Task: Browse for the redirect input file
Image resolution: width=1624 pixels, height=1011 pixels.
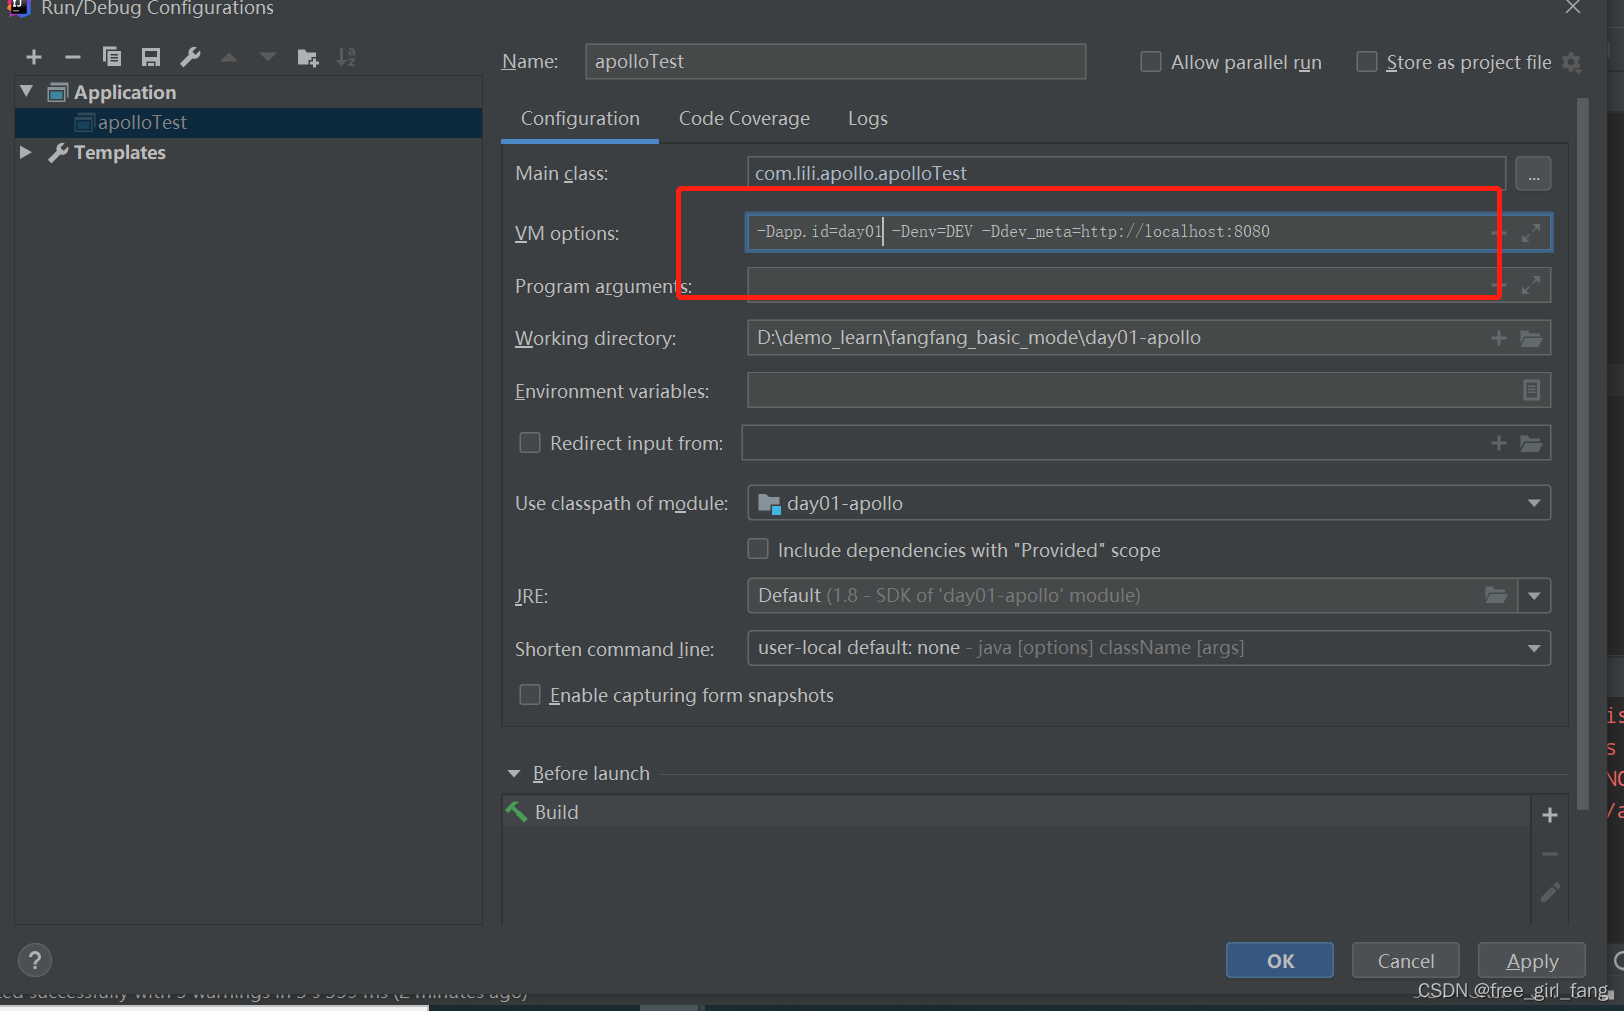Action: [1531, 443]
